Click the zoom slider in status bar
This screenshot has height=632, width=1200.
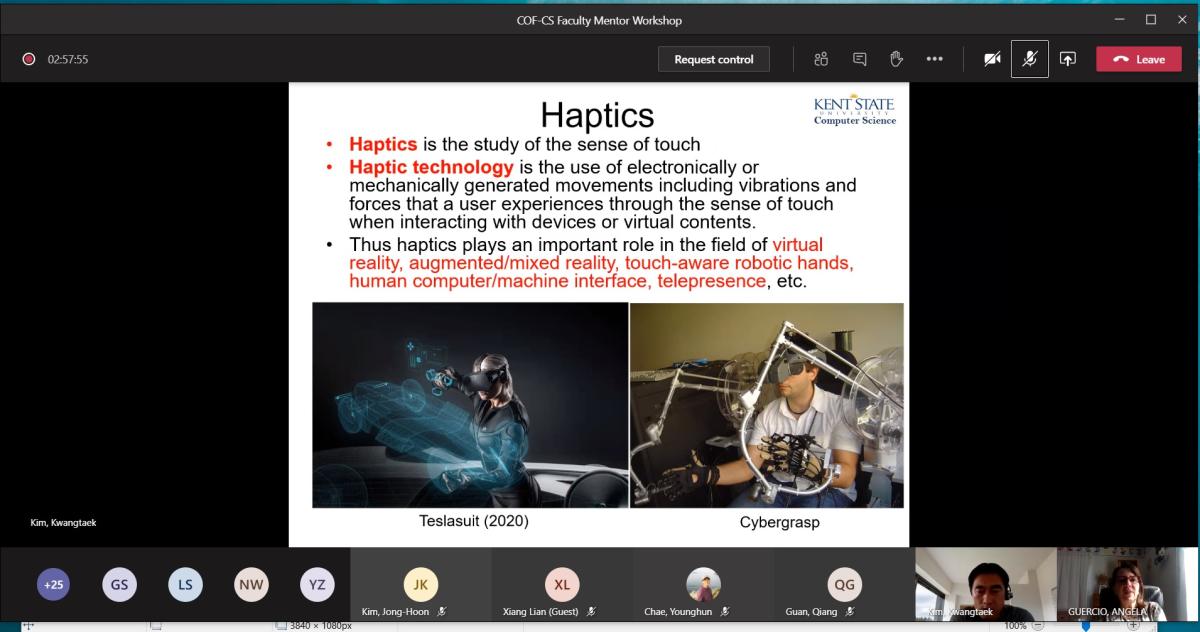1086,626
